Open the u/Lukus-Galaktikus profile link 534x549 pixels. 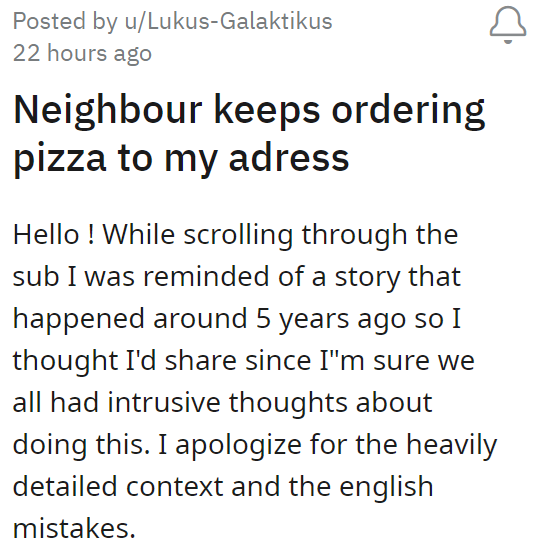pos(228,21)
